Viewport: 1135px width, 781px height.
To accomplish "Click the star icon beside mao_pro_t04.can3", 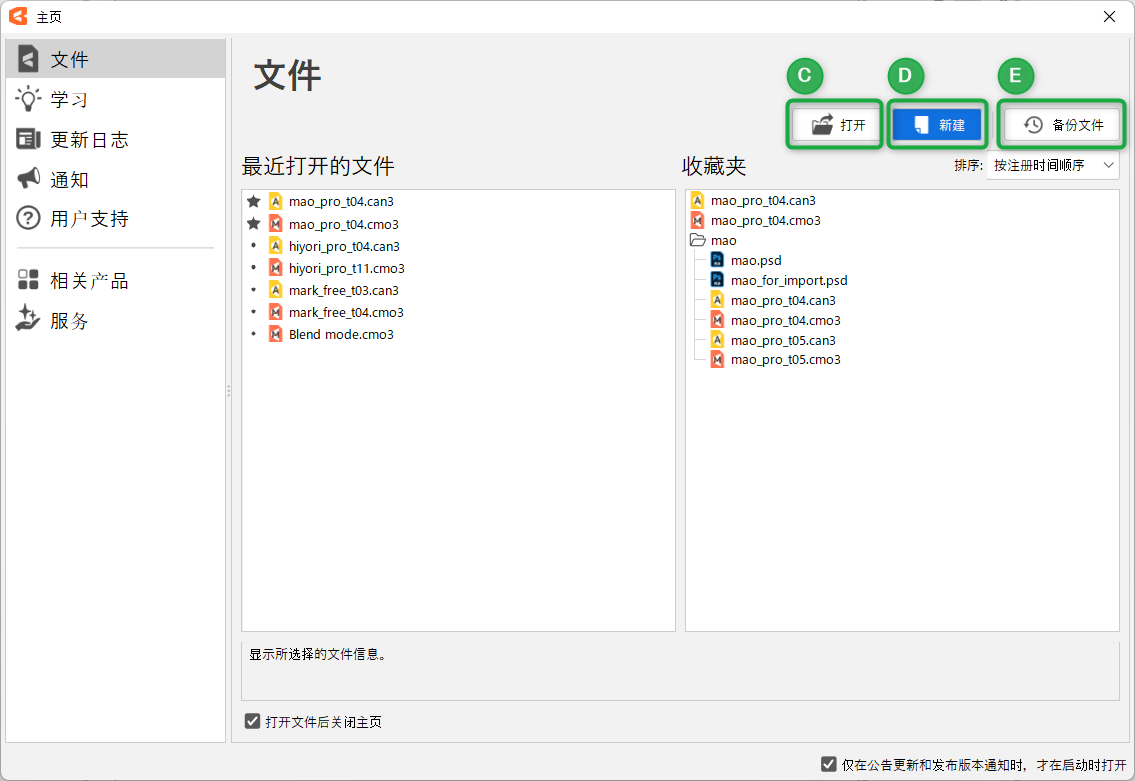I will [x=254, y=201].
